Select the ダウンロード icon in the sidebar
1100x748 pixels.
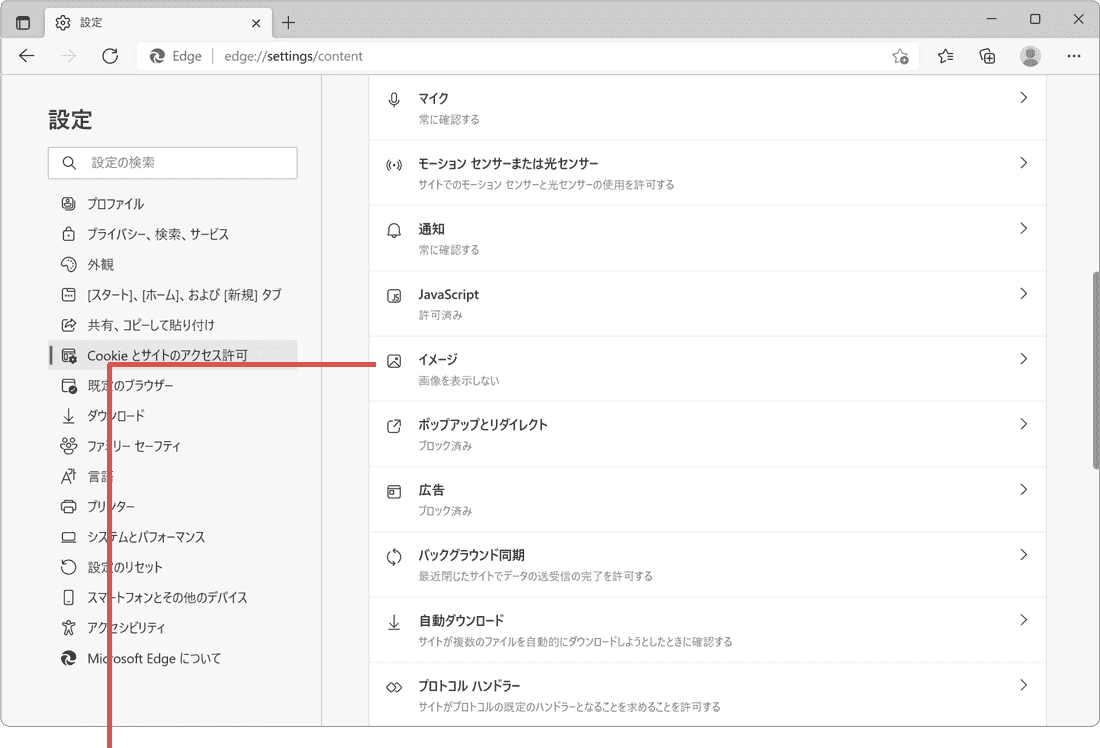[x=68, y=415]
